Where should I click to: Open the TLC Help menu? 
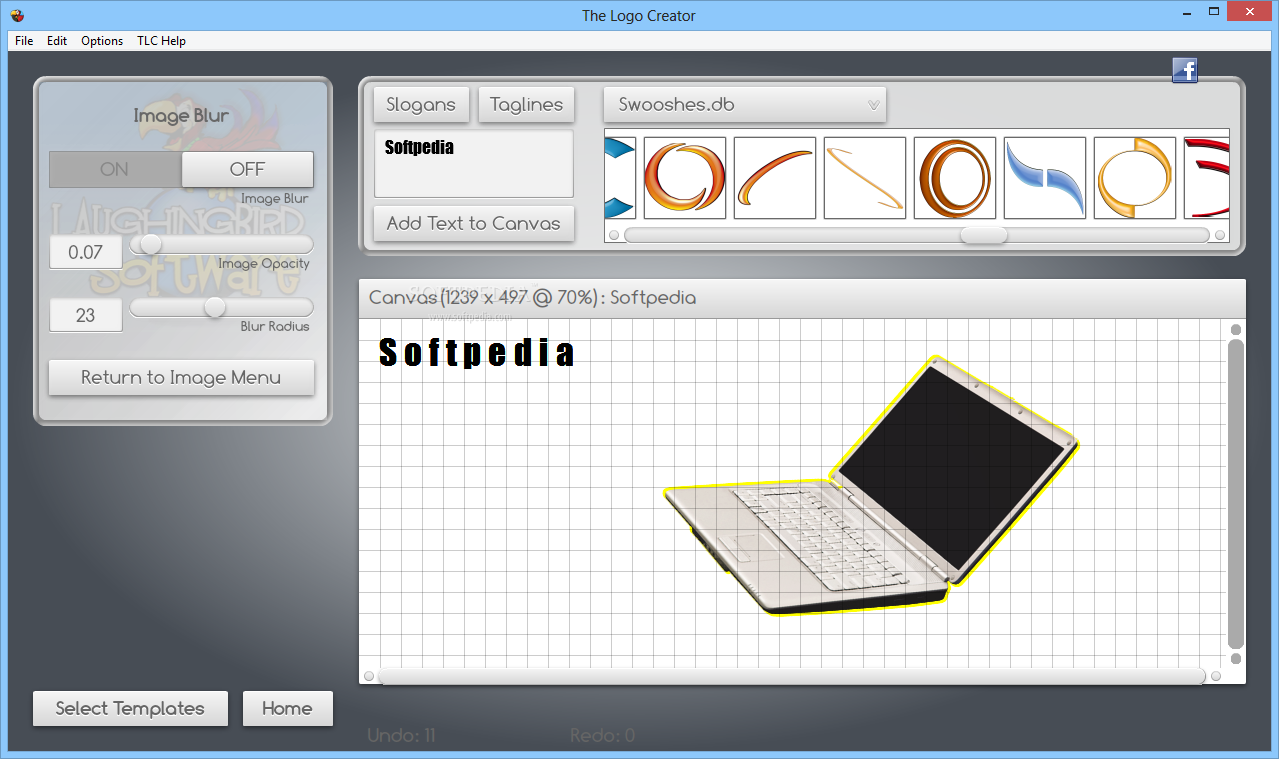[161, 41]
